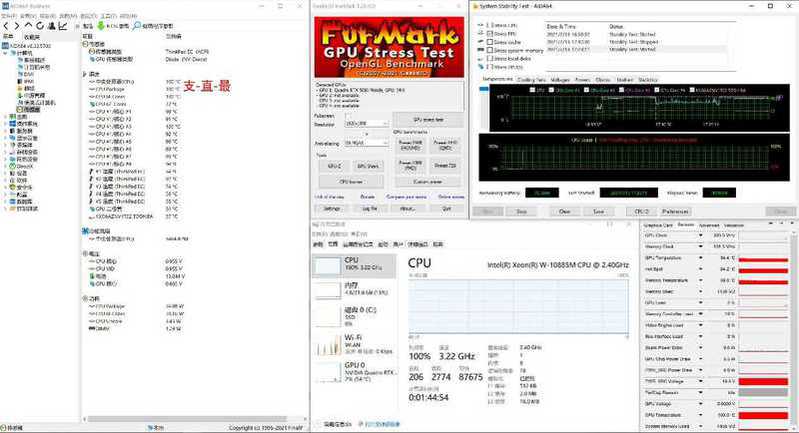Toggle the CPU graph checkbox in temperature chart
The height and width of the screenshot is (433, 799).
532,90
